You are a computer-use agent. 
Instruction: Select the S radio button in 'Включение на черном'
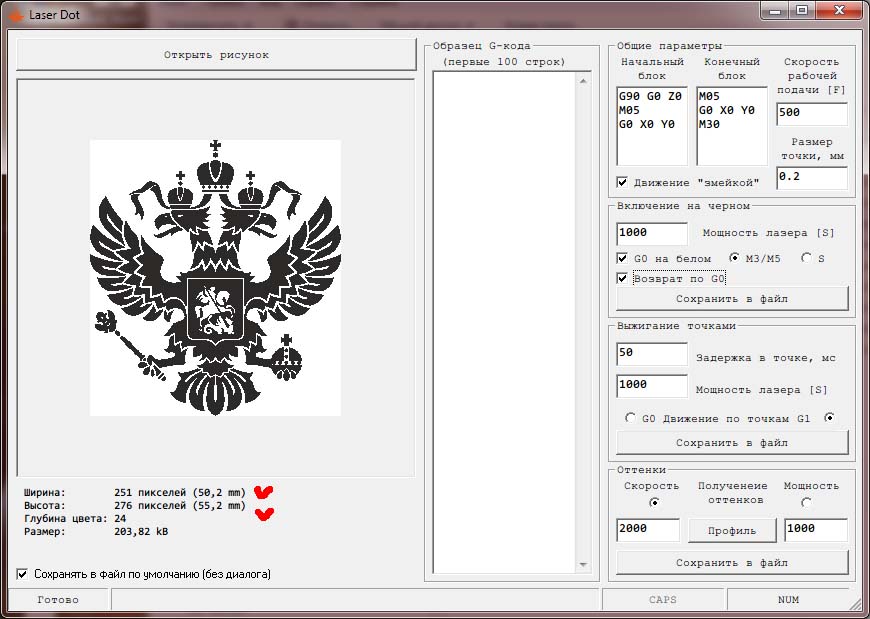pyautogui.click(x=806, y=258)
